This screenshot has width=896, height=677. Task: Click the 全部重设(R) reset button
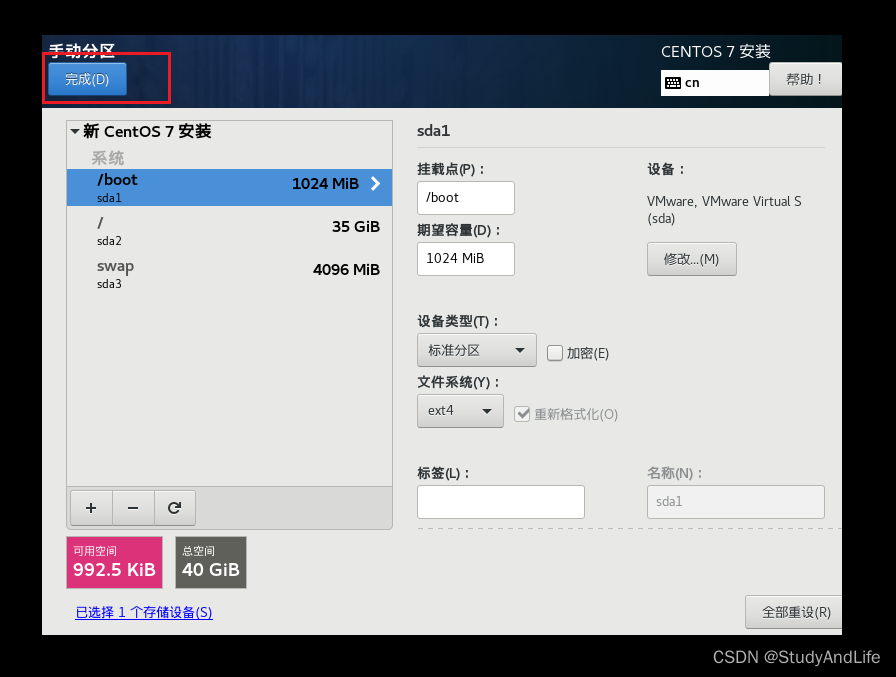[x=793, y=611]
